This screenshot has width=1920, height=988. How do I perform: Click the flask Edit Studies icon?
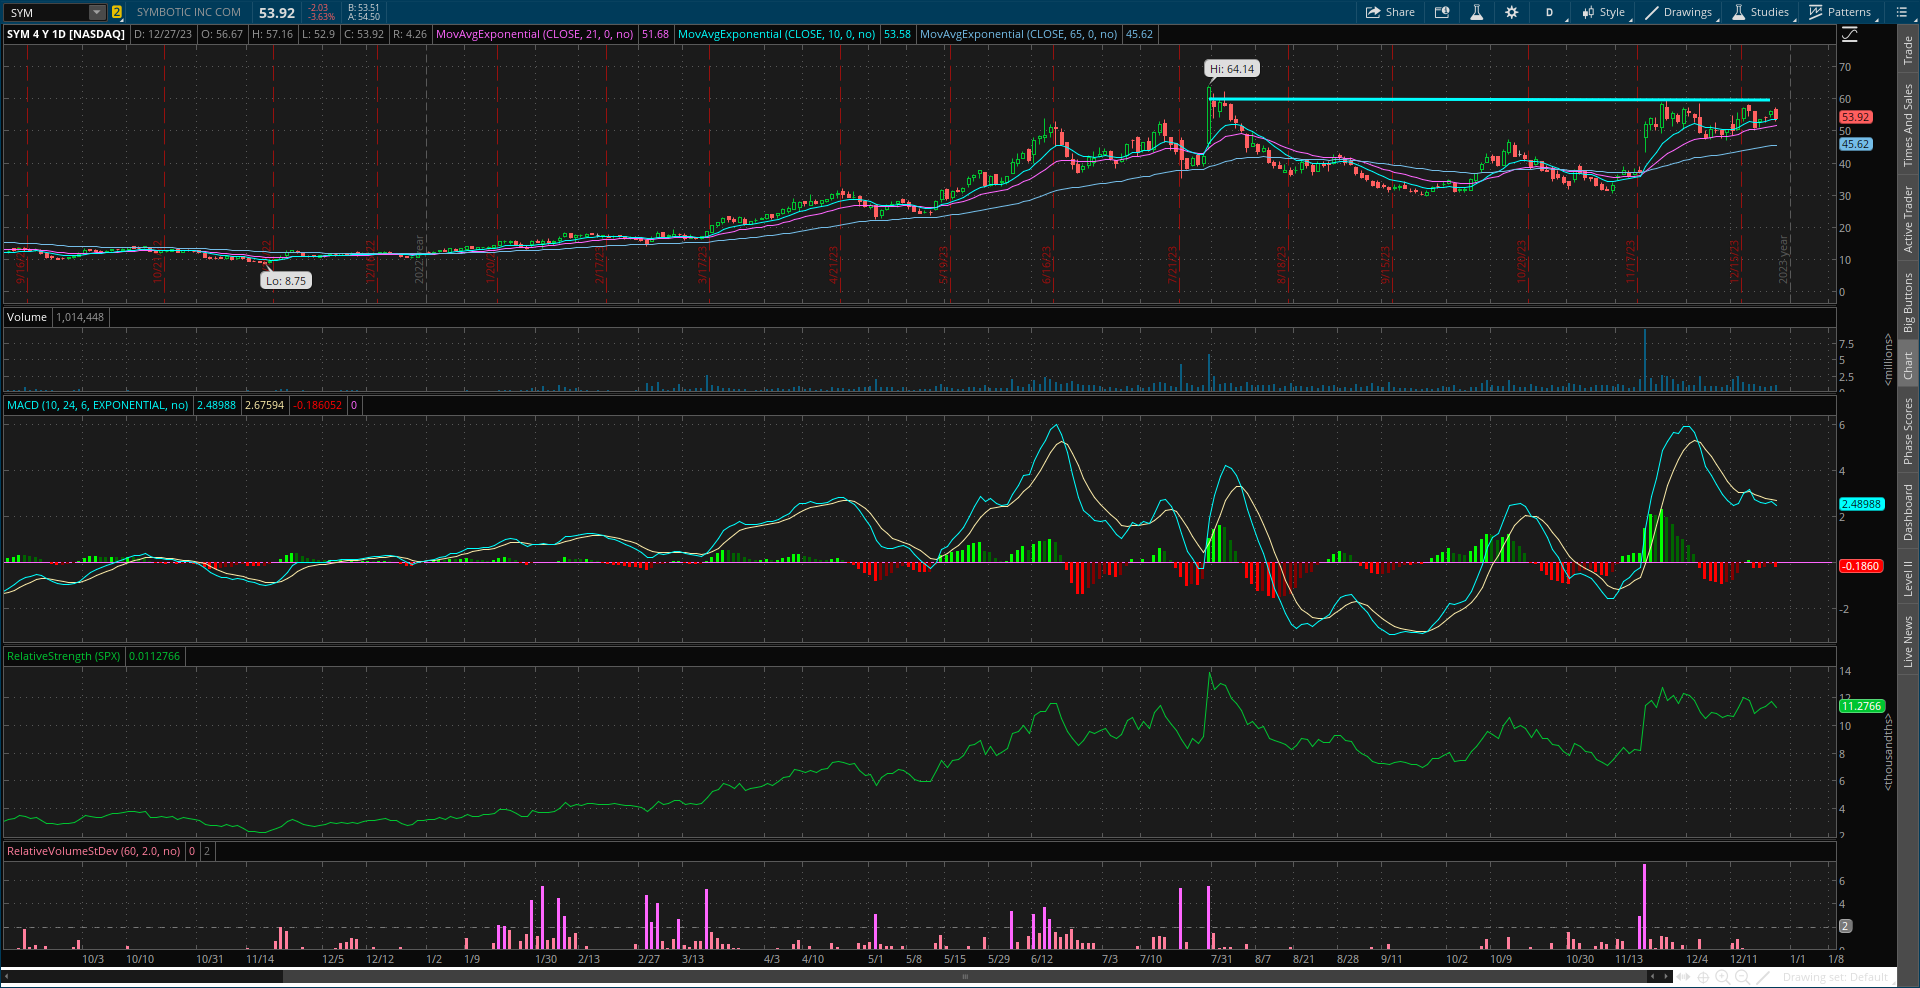tap(1476, 12)
